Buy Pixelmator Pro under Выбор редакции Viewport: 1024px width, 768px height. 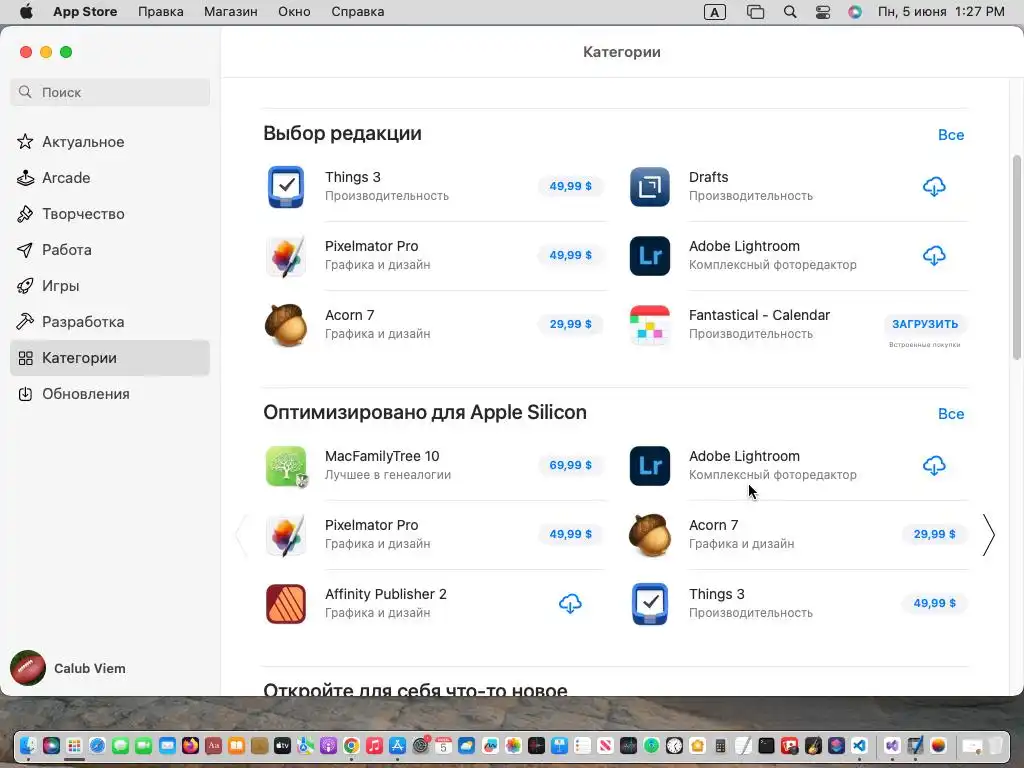click(570, 255)
